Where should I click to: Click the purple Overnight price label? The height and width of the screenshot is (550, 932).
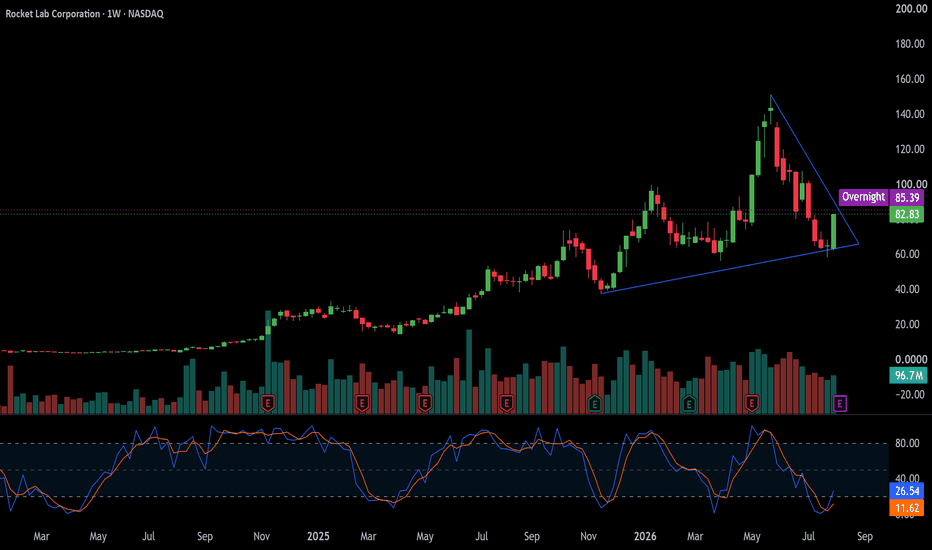864,197
